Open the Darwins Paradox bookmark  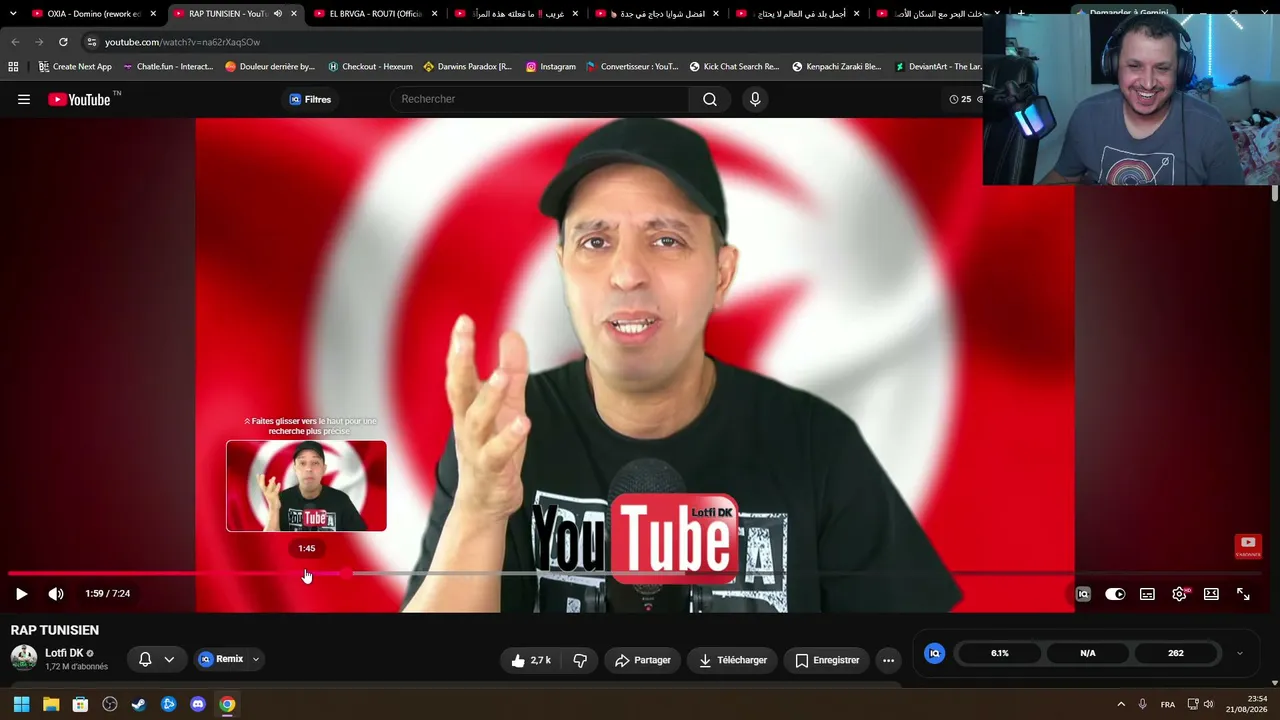(x=467, y=67)
